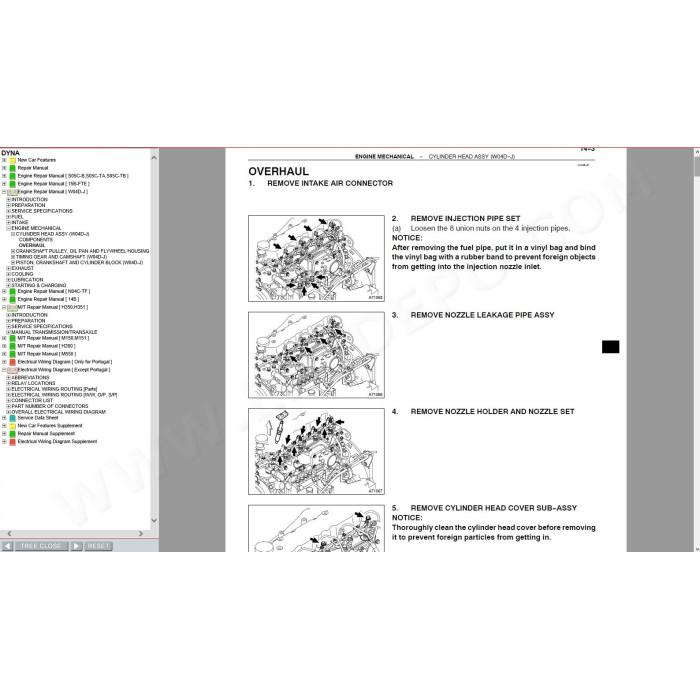The width and height of the screenshot is (700, 700).
Task: Select MANUAL TRANSMISSION/TRANSAXLE tree entry
Action: tap(54, 332)
